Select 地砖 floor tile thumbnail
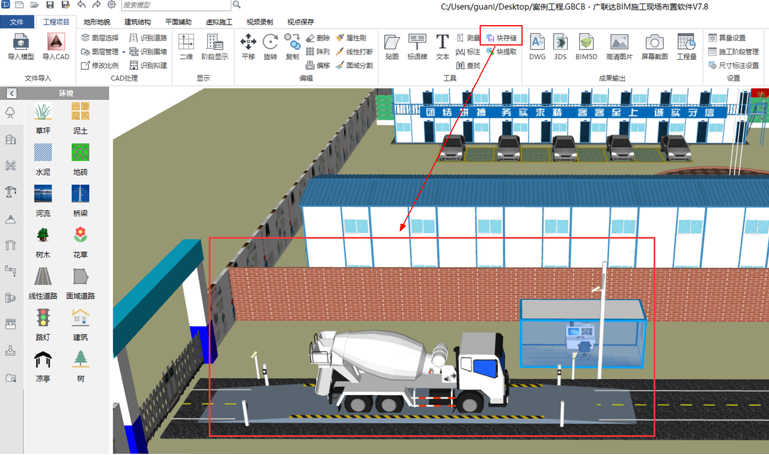This screenshot has height=455, width=769. click(x=80, y=152)
